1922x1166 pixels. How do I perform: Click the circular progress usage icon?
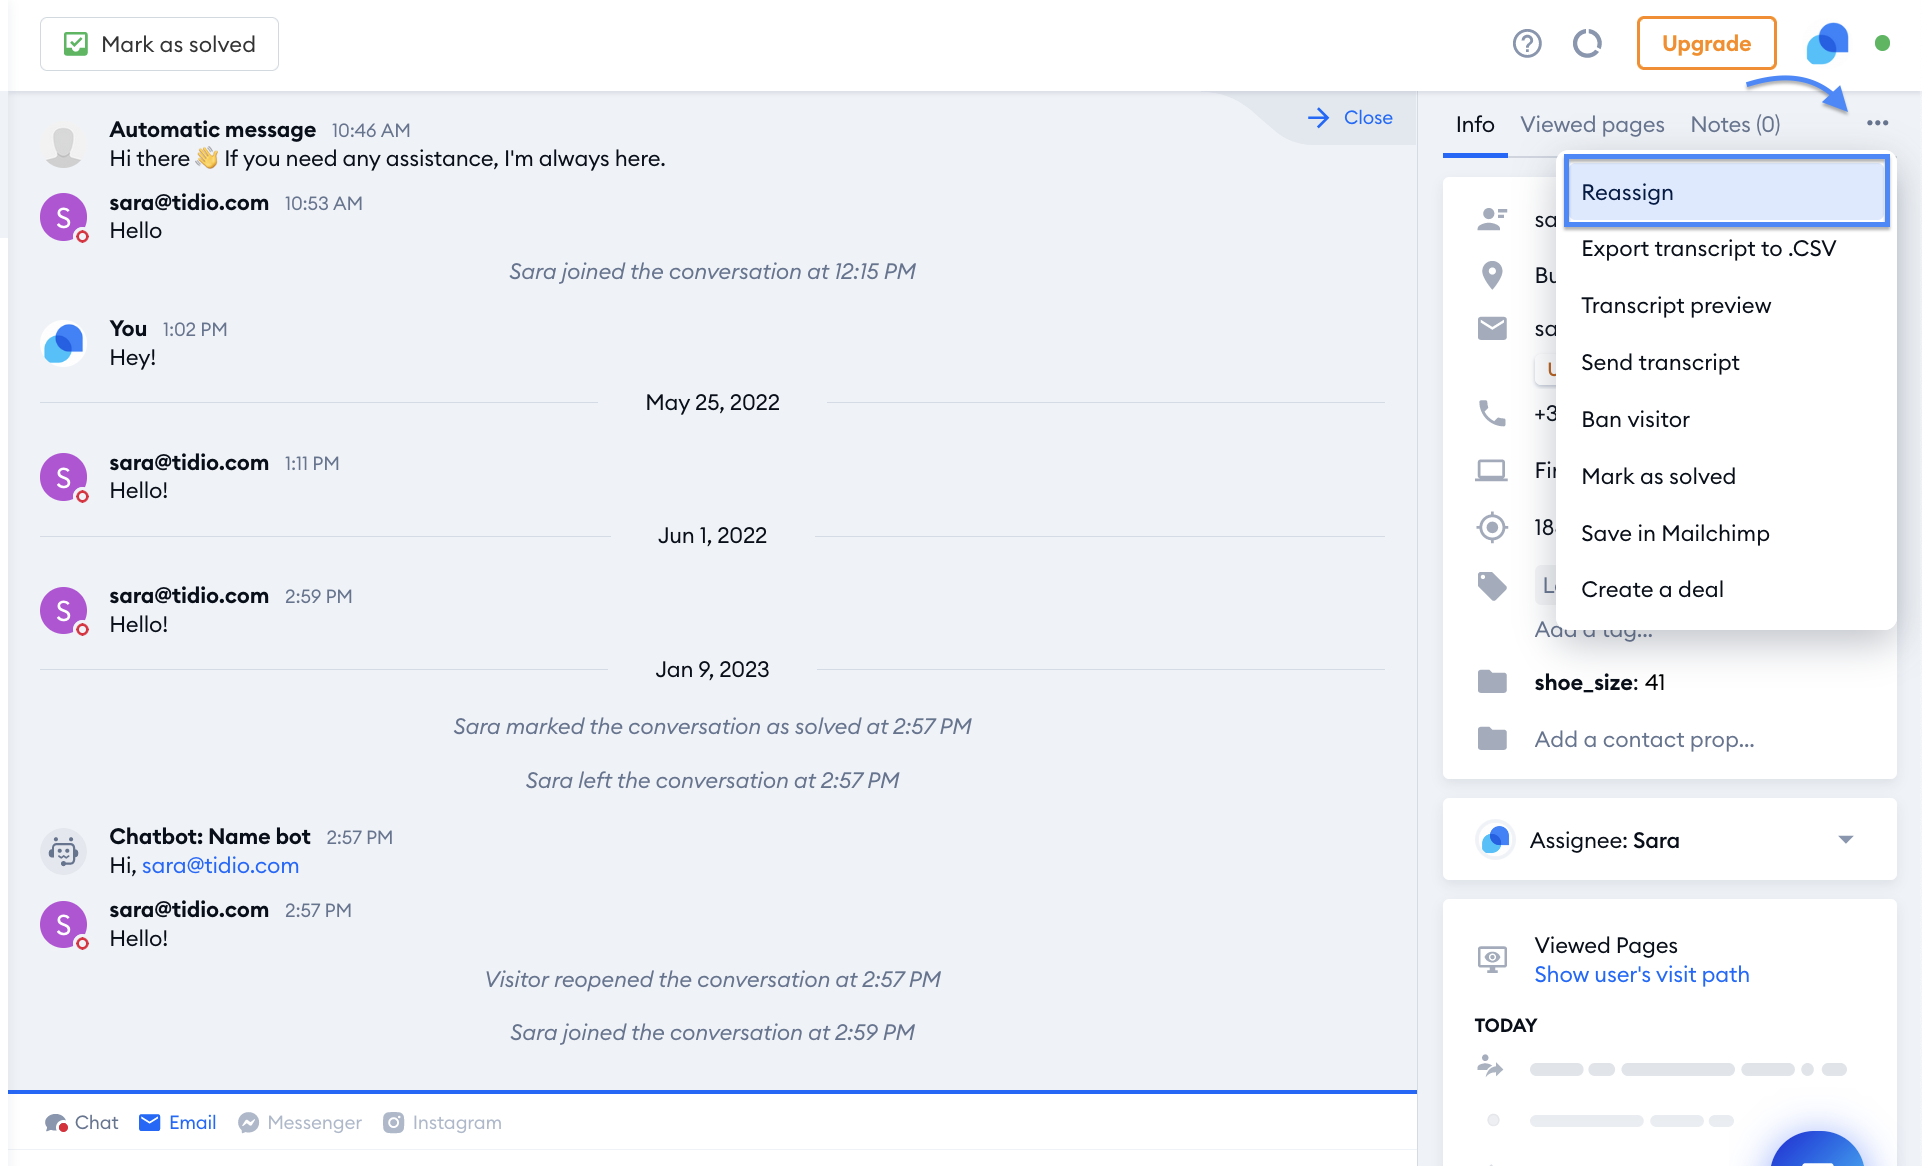1587,44
